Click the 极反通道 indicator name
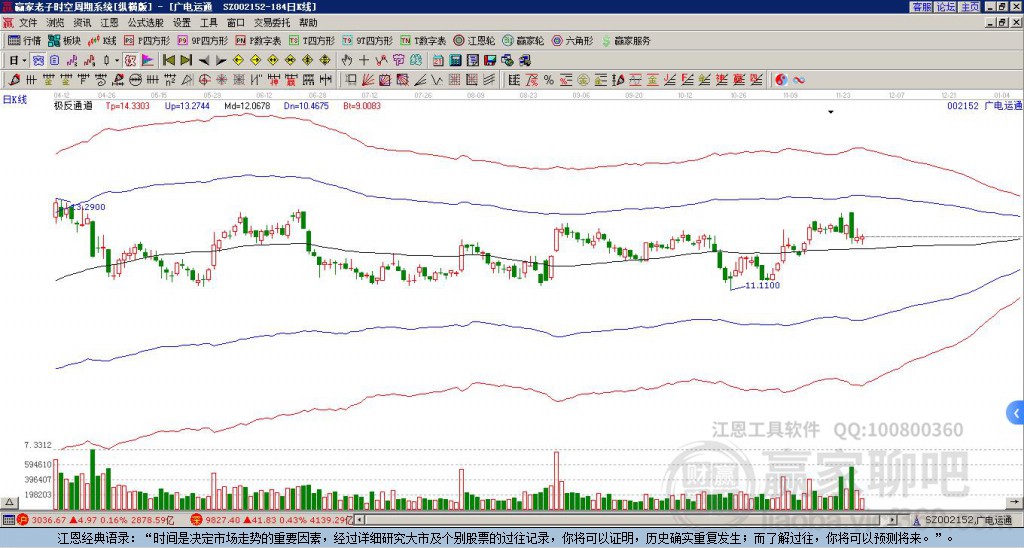Viewport: 1024px width, 548px height. 73,106
